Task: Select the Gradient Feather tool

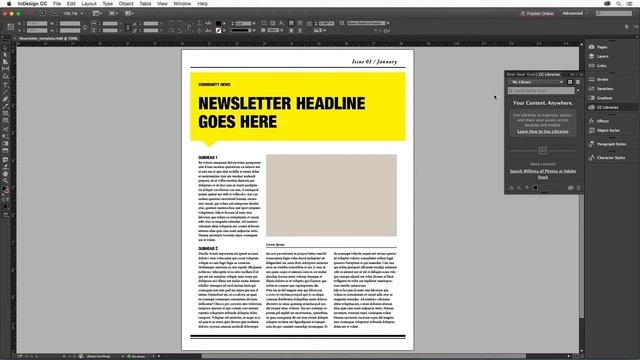Action: click(5, 150)
